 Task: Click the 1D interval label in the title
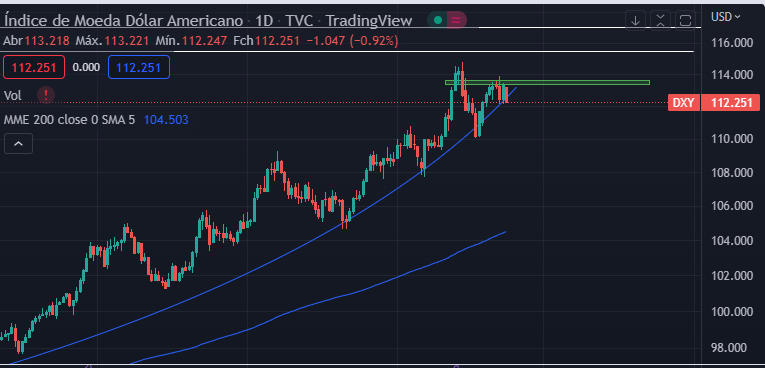click(x=264, y=20)
